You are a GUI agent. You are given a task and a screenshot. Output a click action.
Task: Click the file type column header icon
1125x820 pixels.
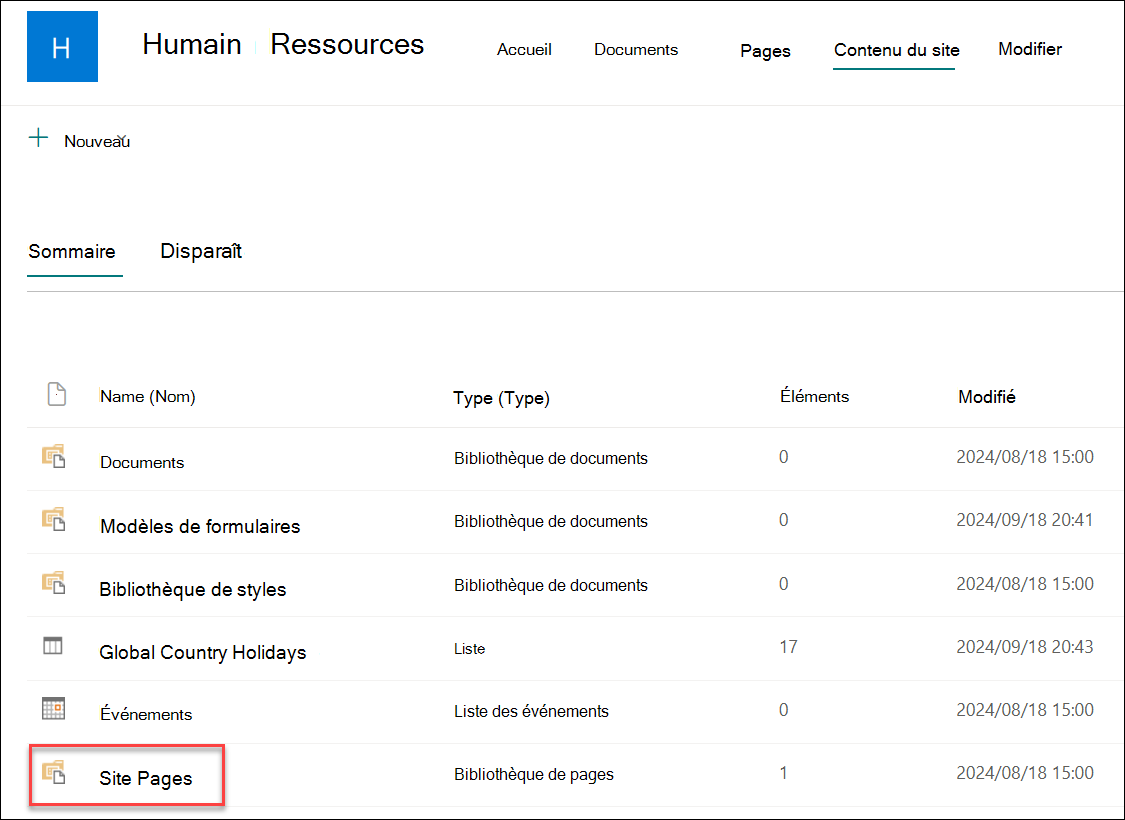(57, 394)
